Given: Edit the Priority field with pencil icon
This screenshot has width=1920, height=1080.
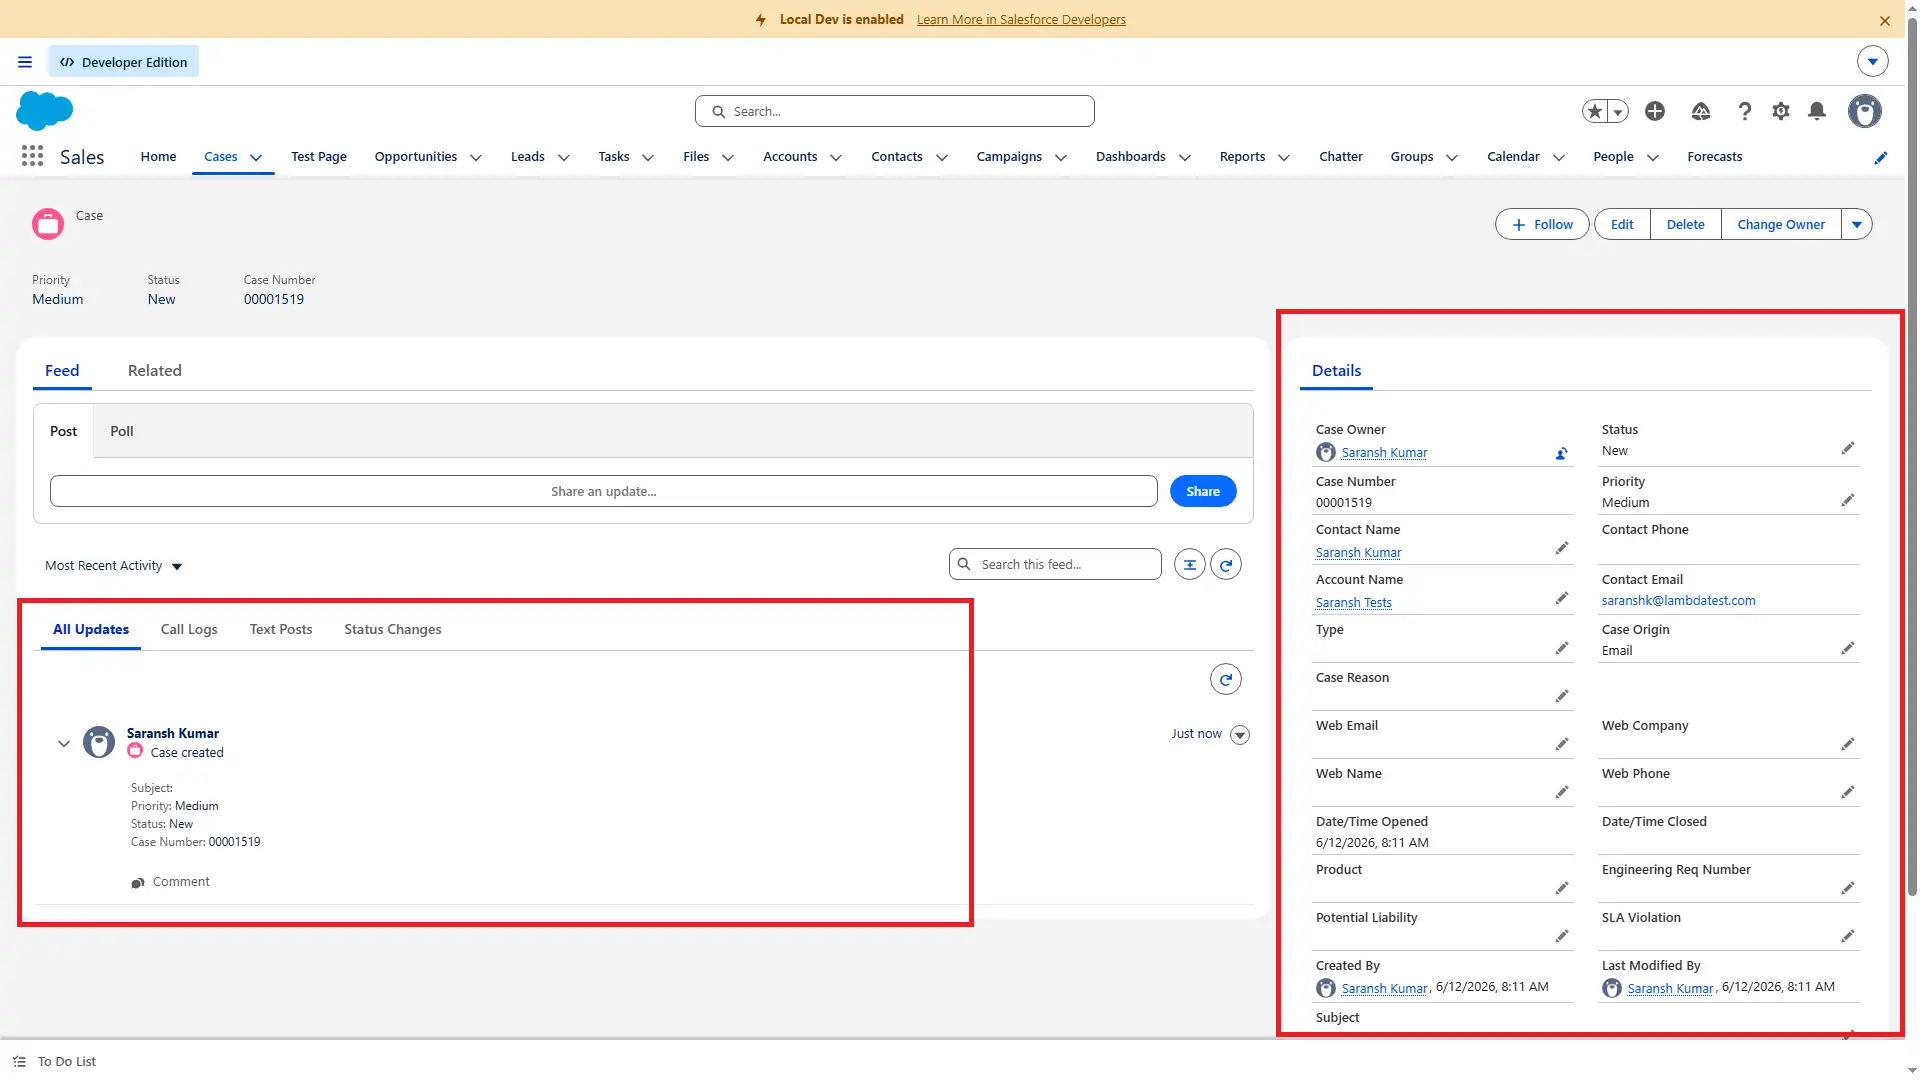Looking at the screenshot, I should pos(1848,500).
